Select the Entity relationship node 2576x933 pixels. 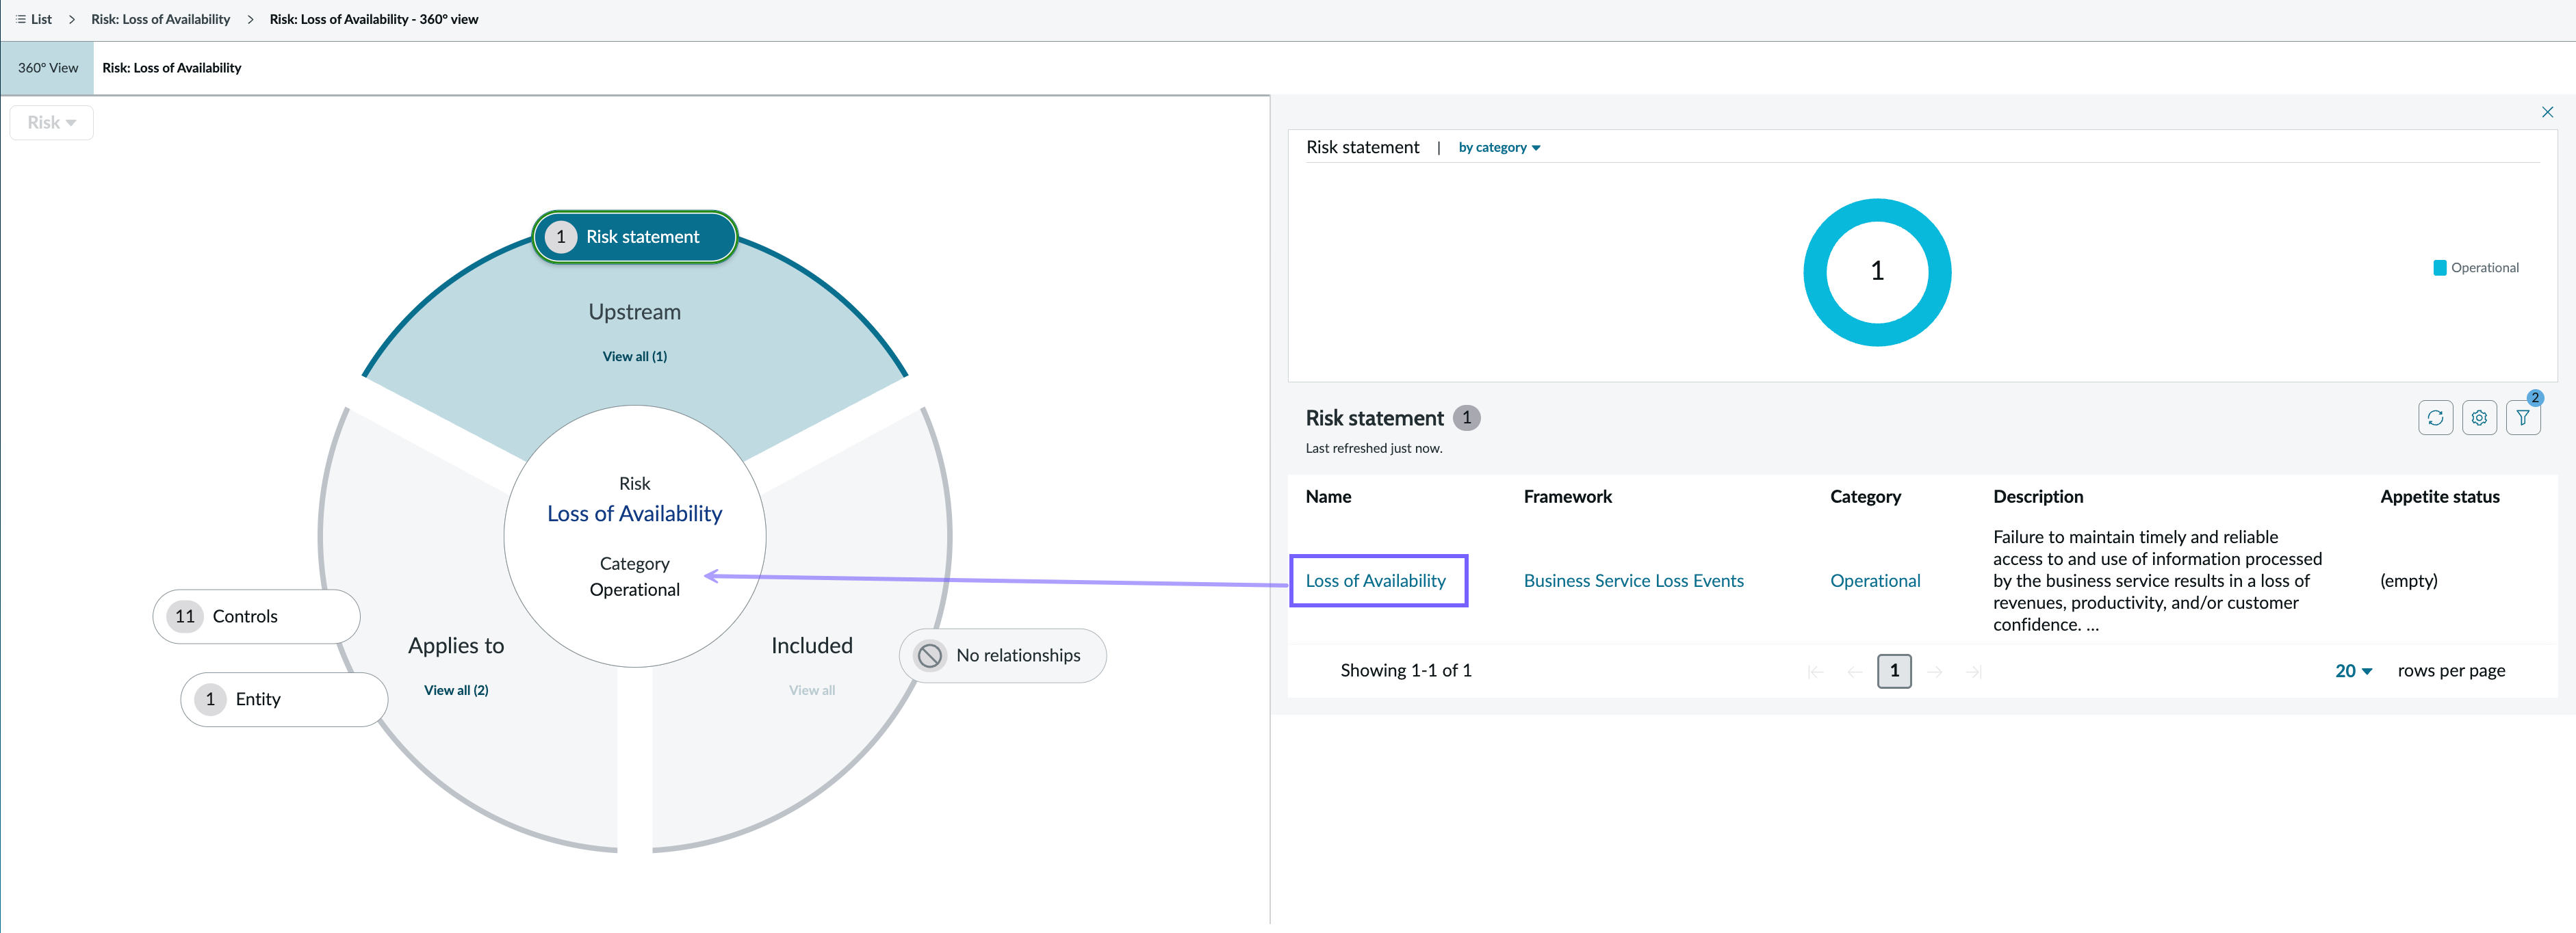(284, 700)
